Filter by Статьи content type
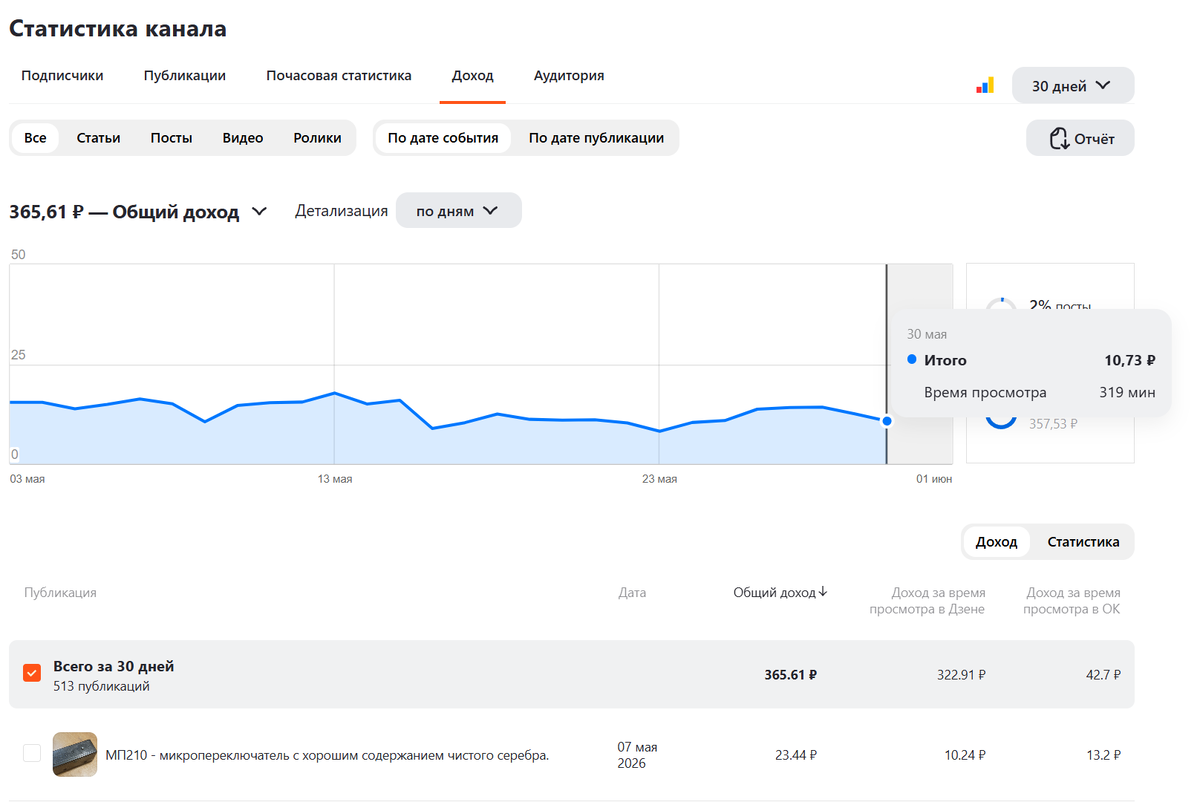This screenshot has height=805, width=1200. pos(99,138)
